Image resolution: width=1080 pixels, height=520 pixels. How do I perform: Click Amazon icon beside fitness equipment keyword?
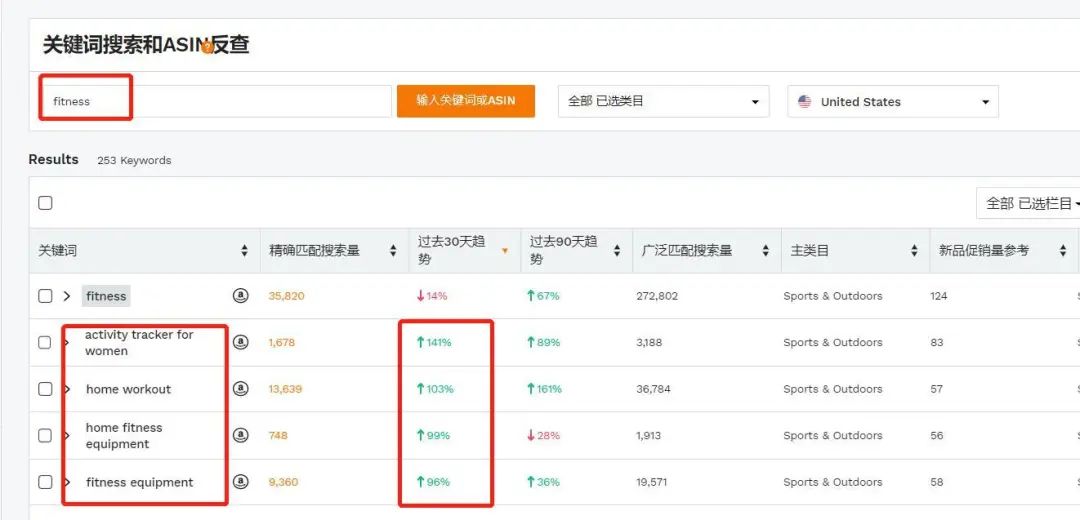click(x=240, y=482)
